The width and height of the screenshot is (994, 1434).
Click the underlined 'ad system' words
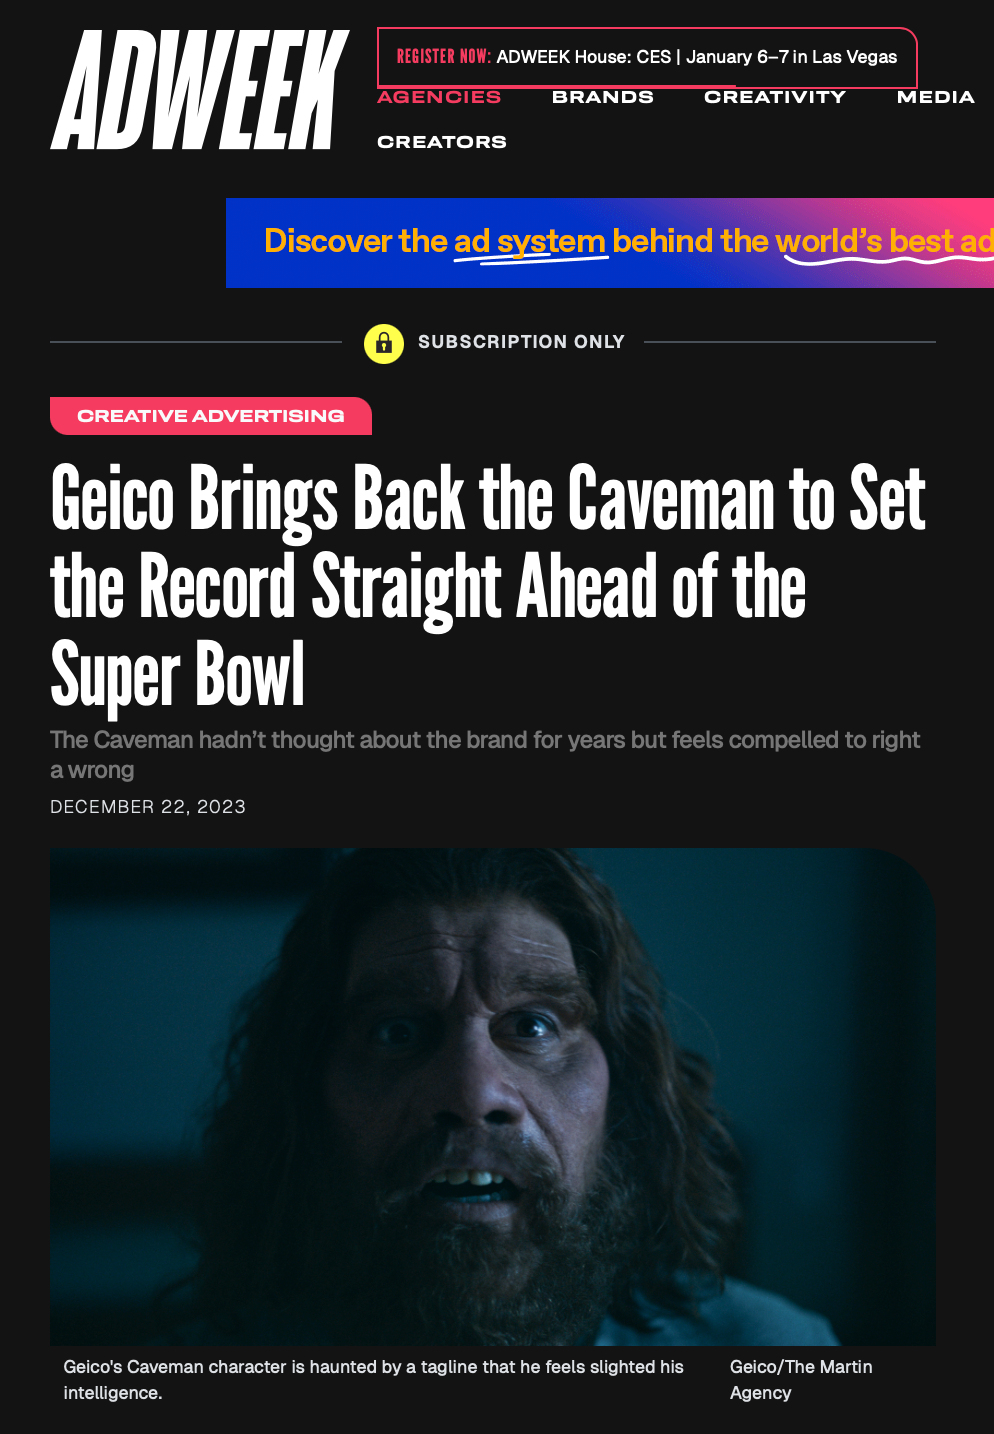click(x=530, y=242)
